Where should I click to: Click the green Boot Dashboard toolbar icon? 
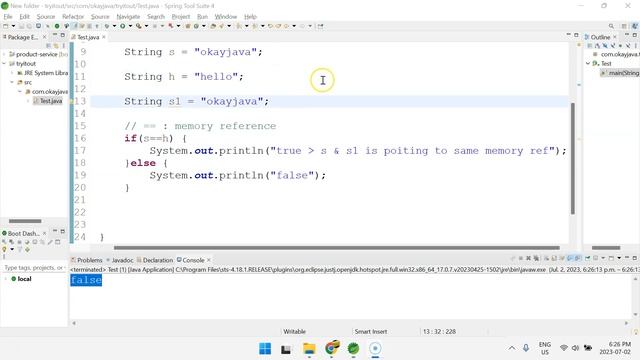pyautogui.click(x=57, y=26)
